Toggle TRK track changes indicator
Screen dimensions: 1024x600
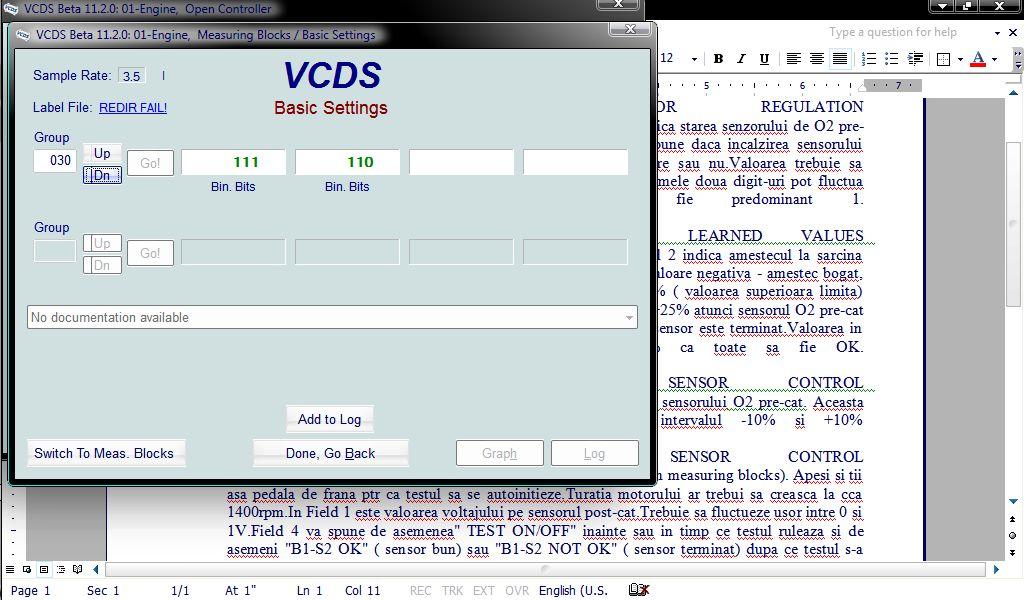pos(452,590)
